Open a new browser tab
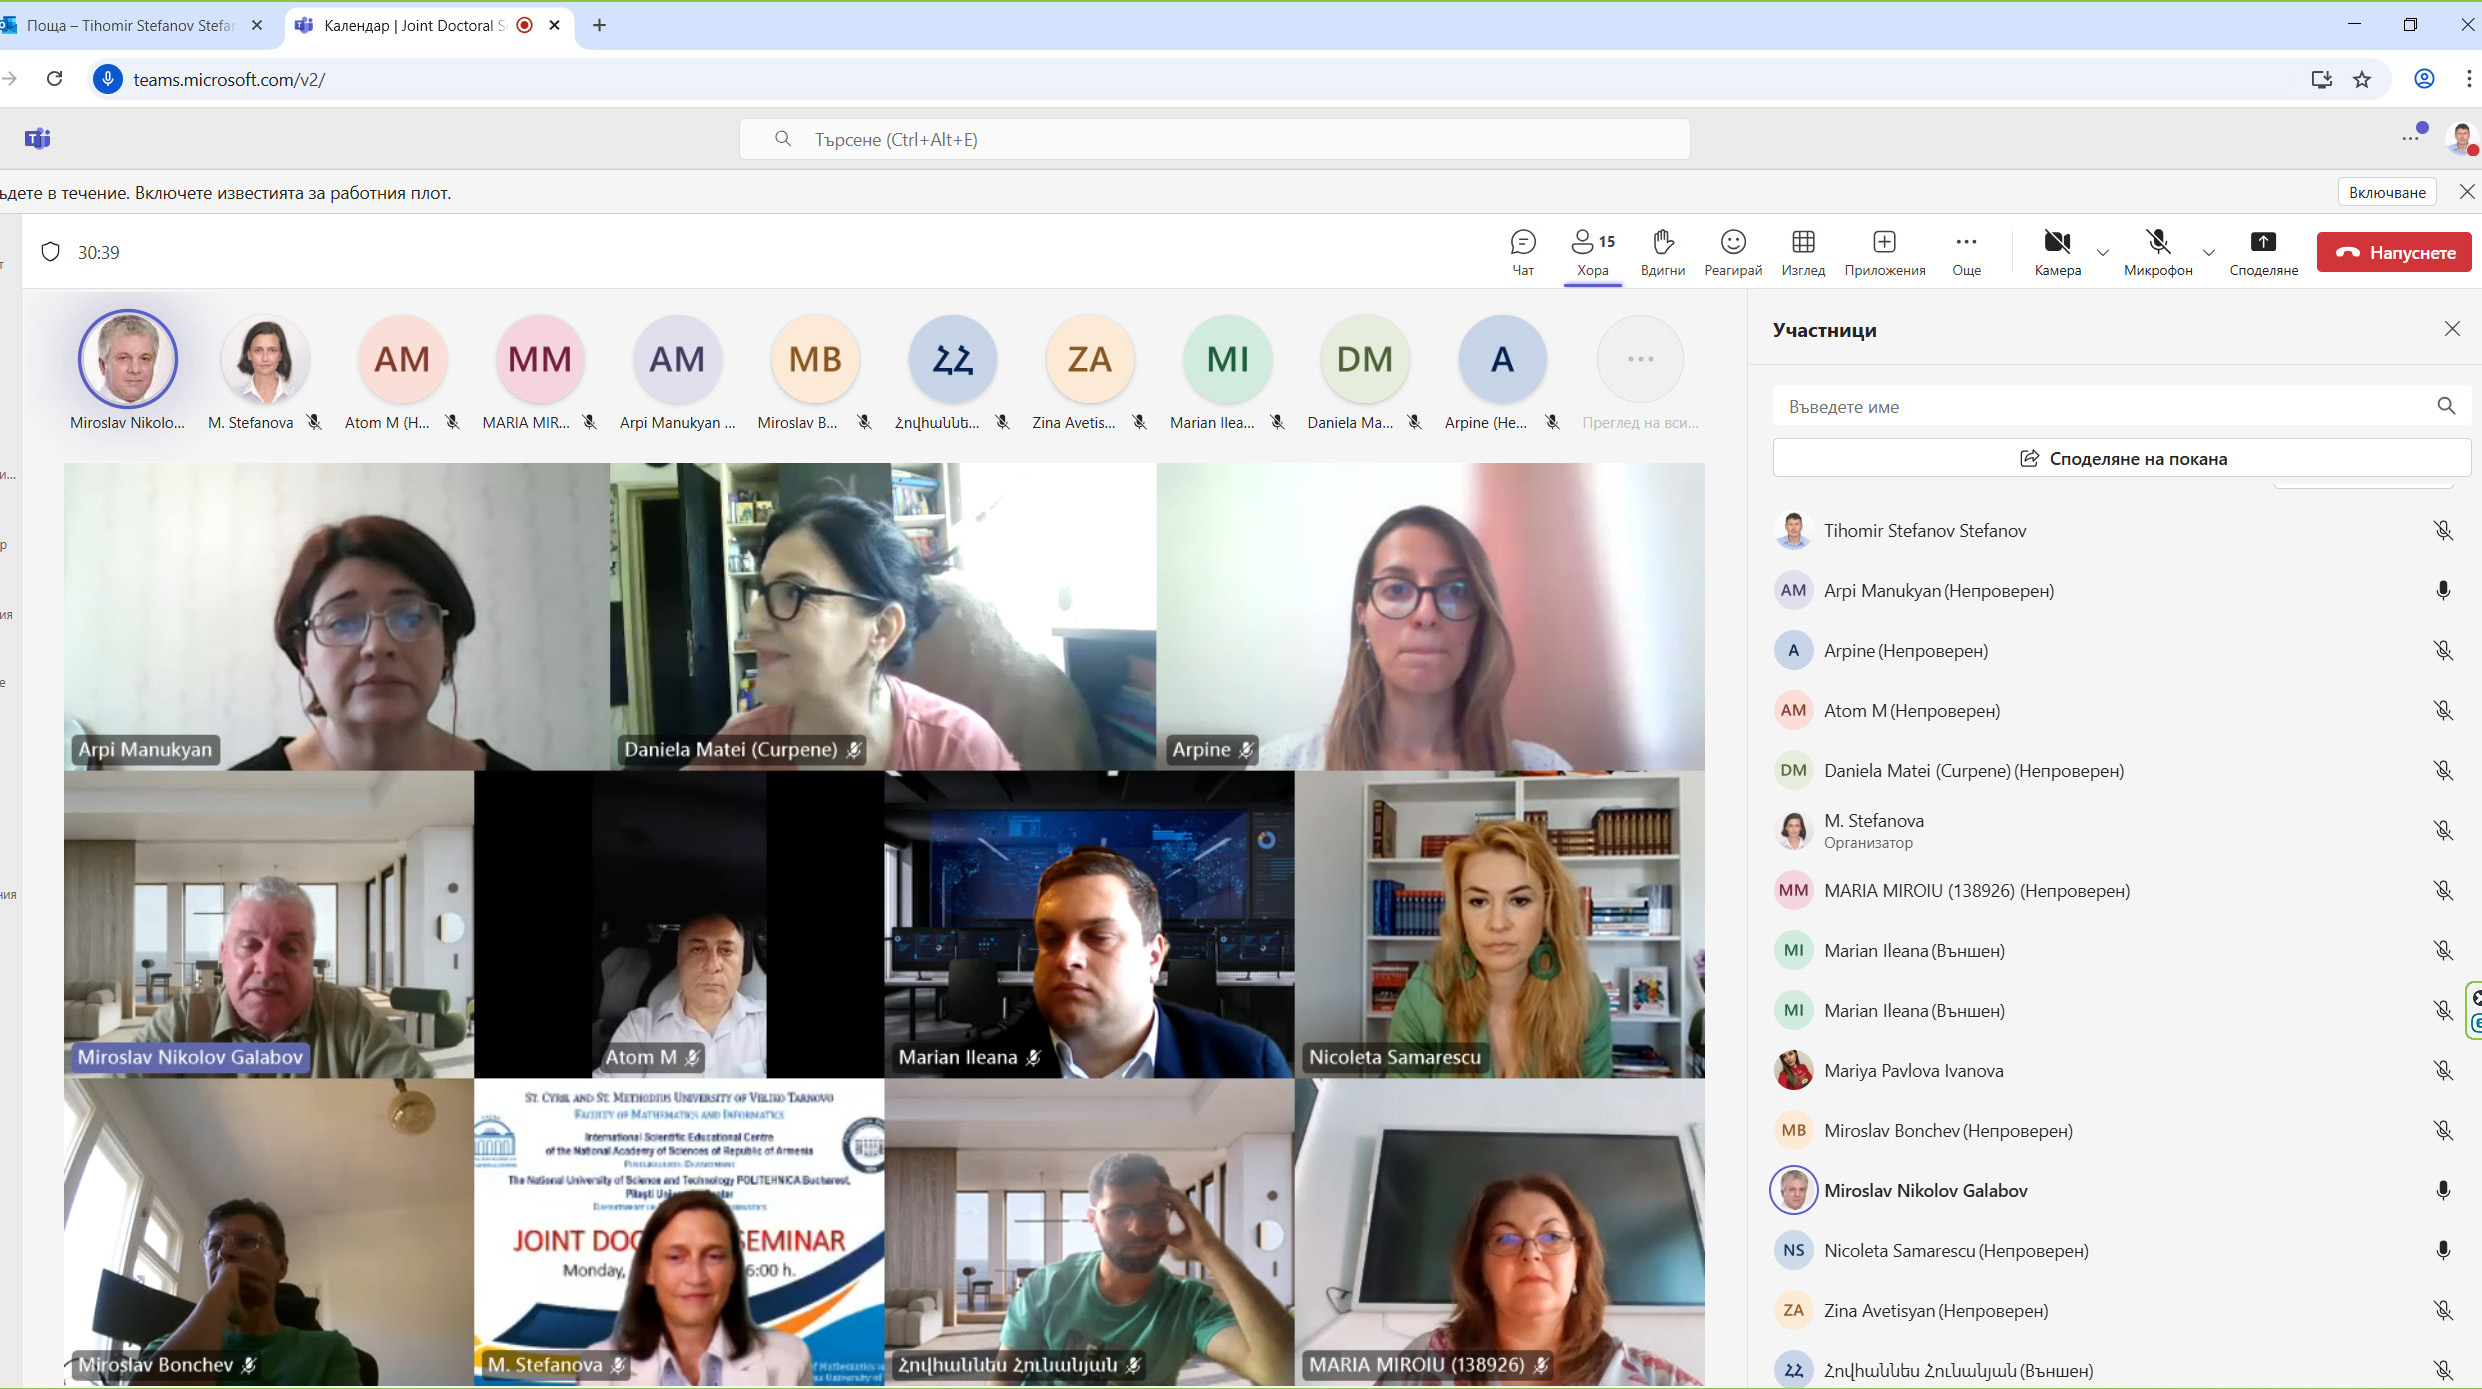Screen dimensions: 2482x1389 click(x=599, y=26)
